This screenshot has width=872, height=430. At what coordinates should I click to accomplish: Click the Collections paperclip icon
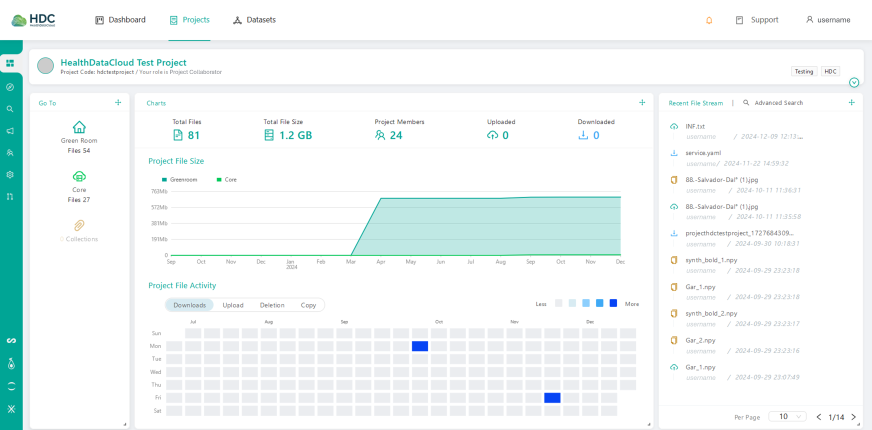click(x=80, y=226)
